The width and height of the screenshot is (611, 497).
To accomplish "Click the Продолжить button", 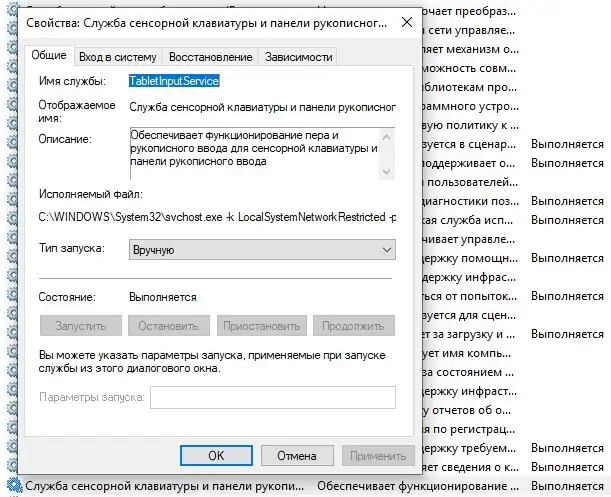I will pyautogui.click(x=353, y=325).
